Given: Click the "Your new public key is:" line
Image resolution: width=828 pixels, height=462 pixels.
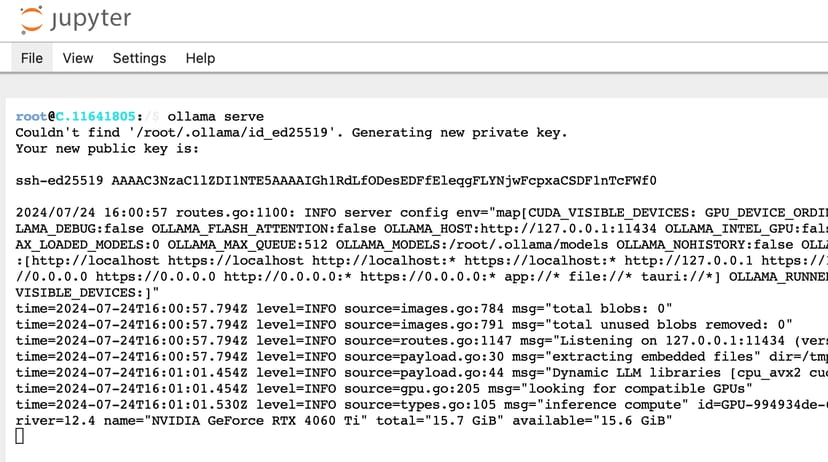Looking at the screenshot, I should [x=107, y=149].
